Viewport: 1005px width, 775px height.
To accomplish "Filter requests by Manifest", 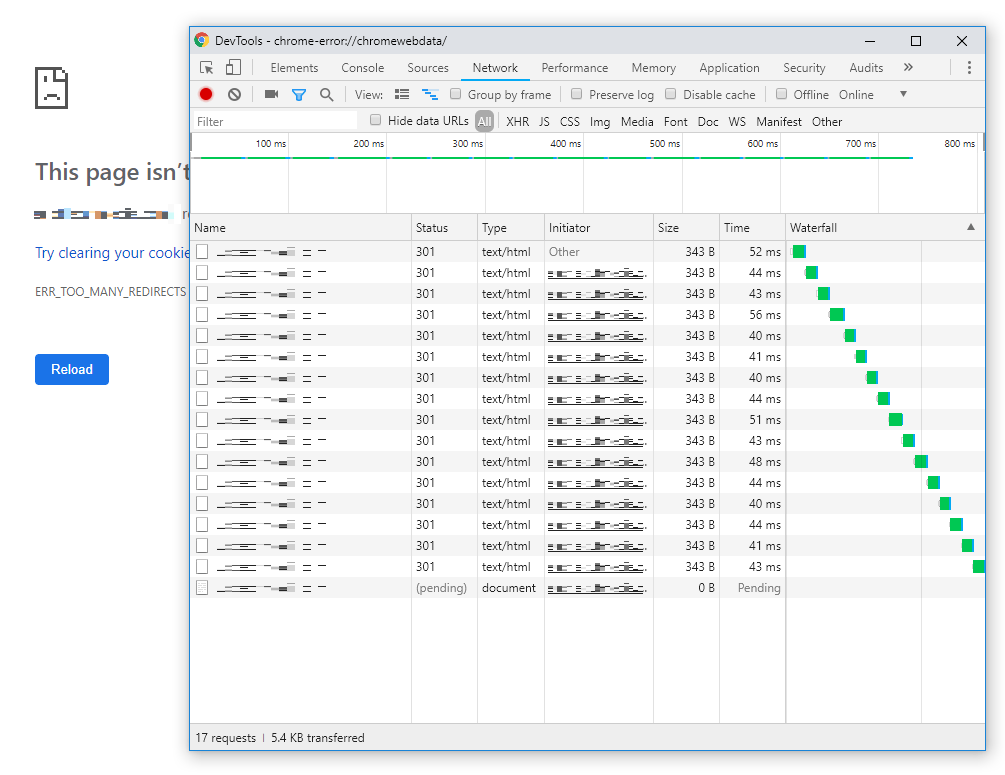I will pos(779,122).
